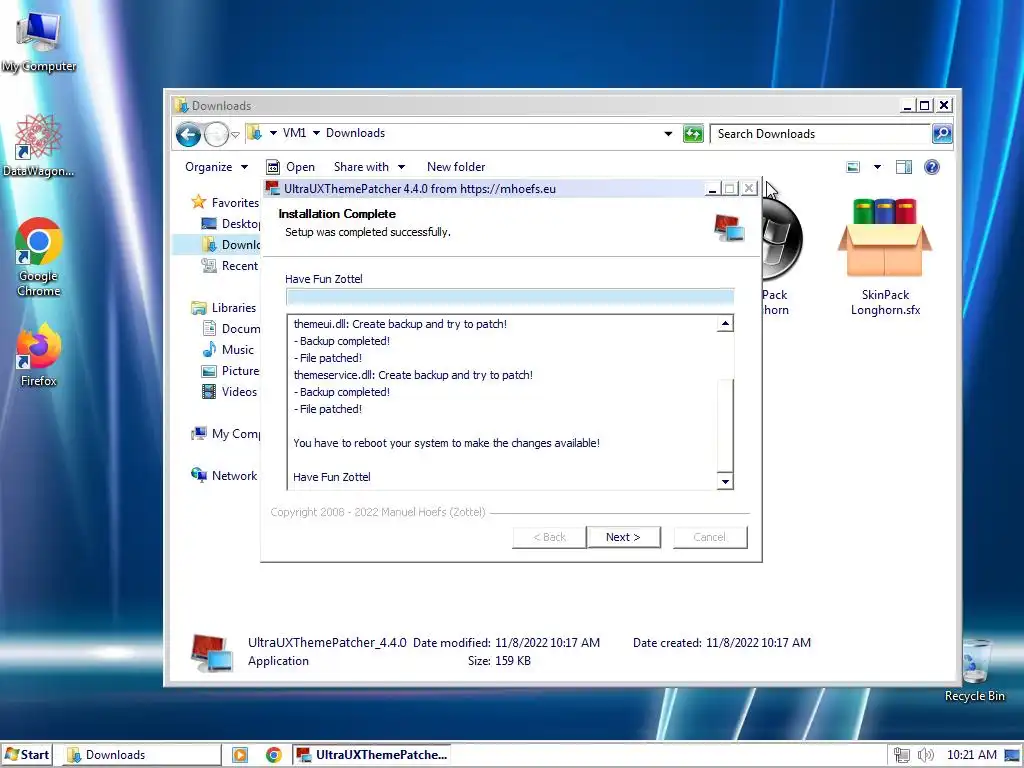This screenshot has width=1024, height=768.
Task: Open Desktop in Favorites
Action: pyautogui.click(x=231, y=223)
